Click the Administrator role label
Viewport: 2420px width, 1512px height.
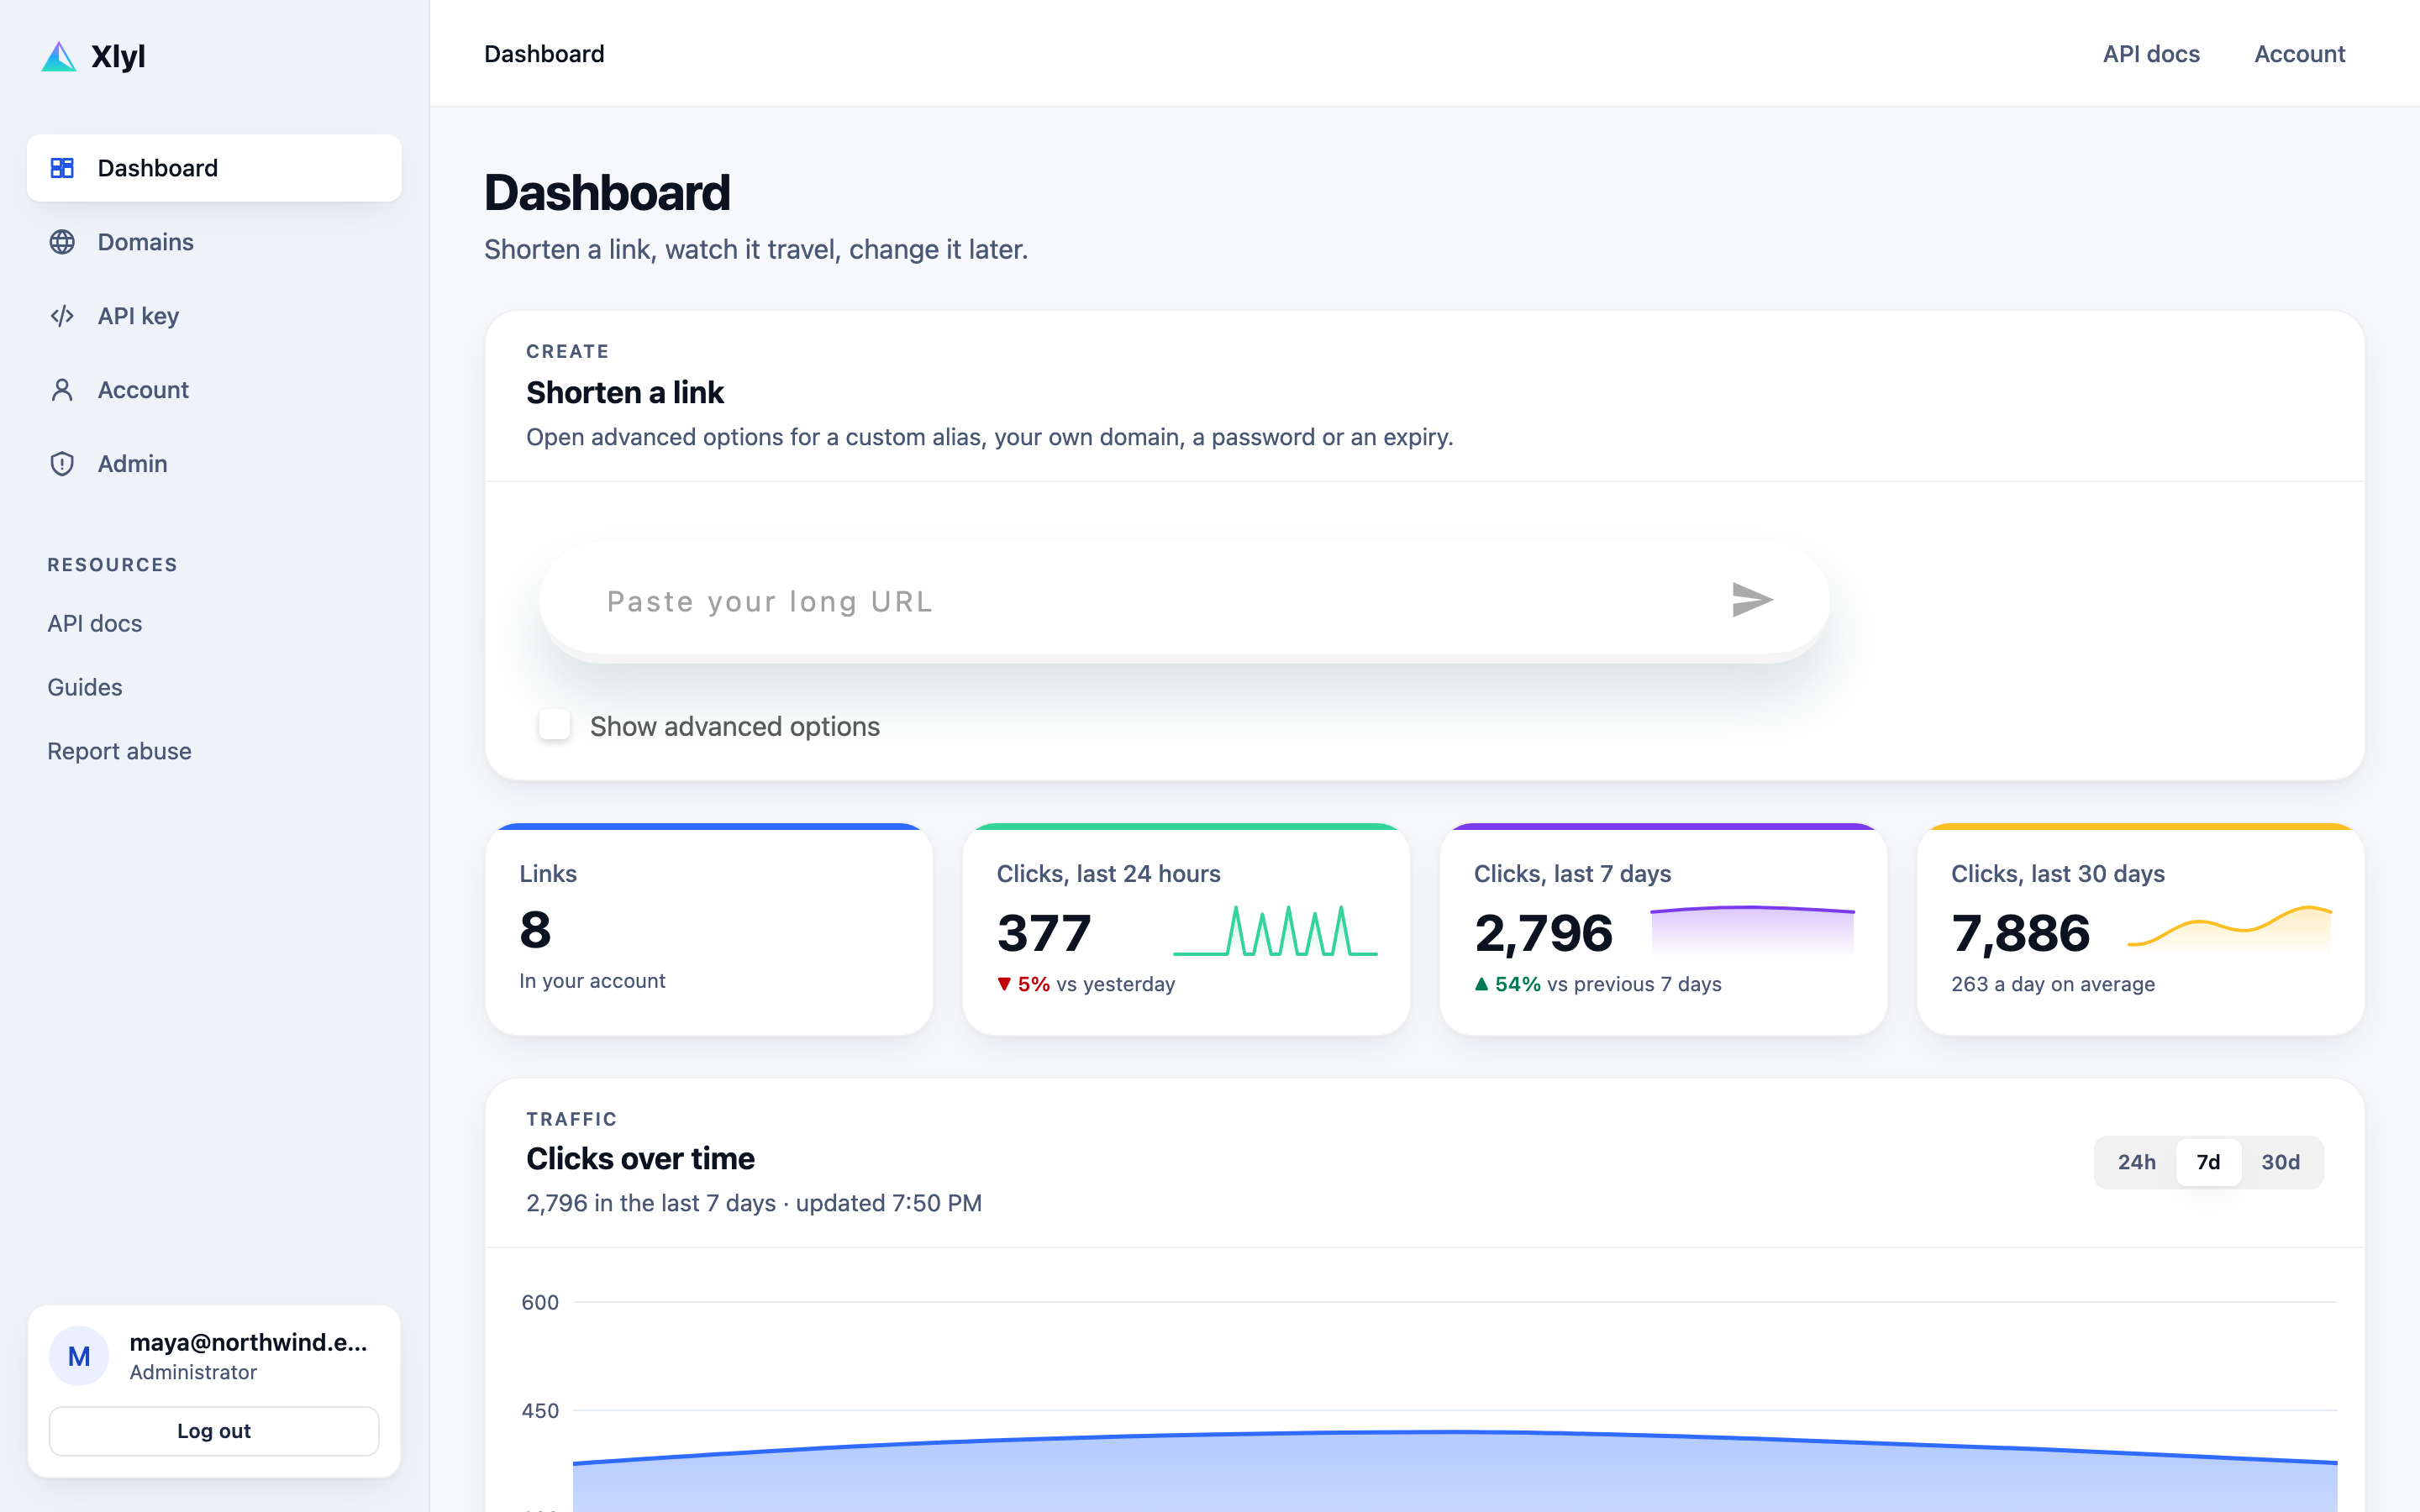tap(193, 1372)
